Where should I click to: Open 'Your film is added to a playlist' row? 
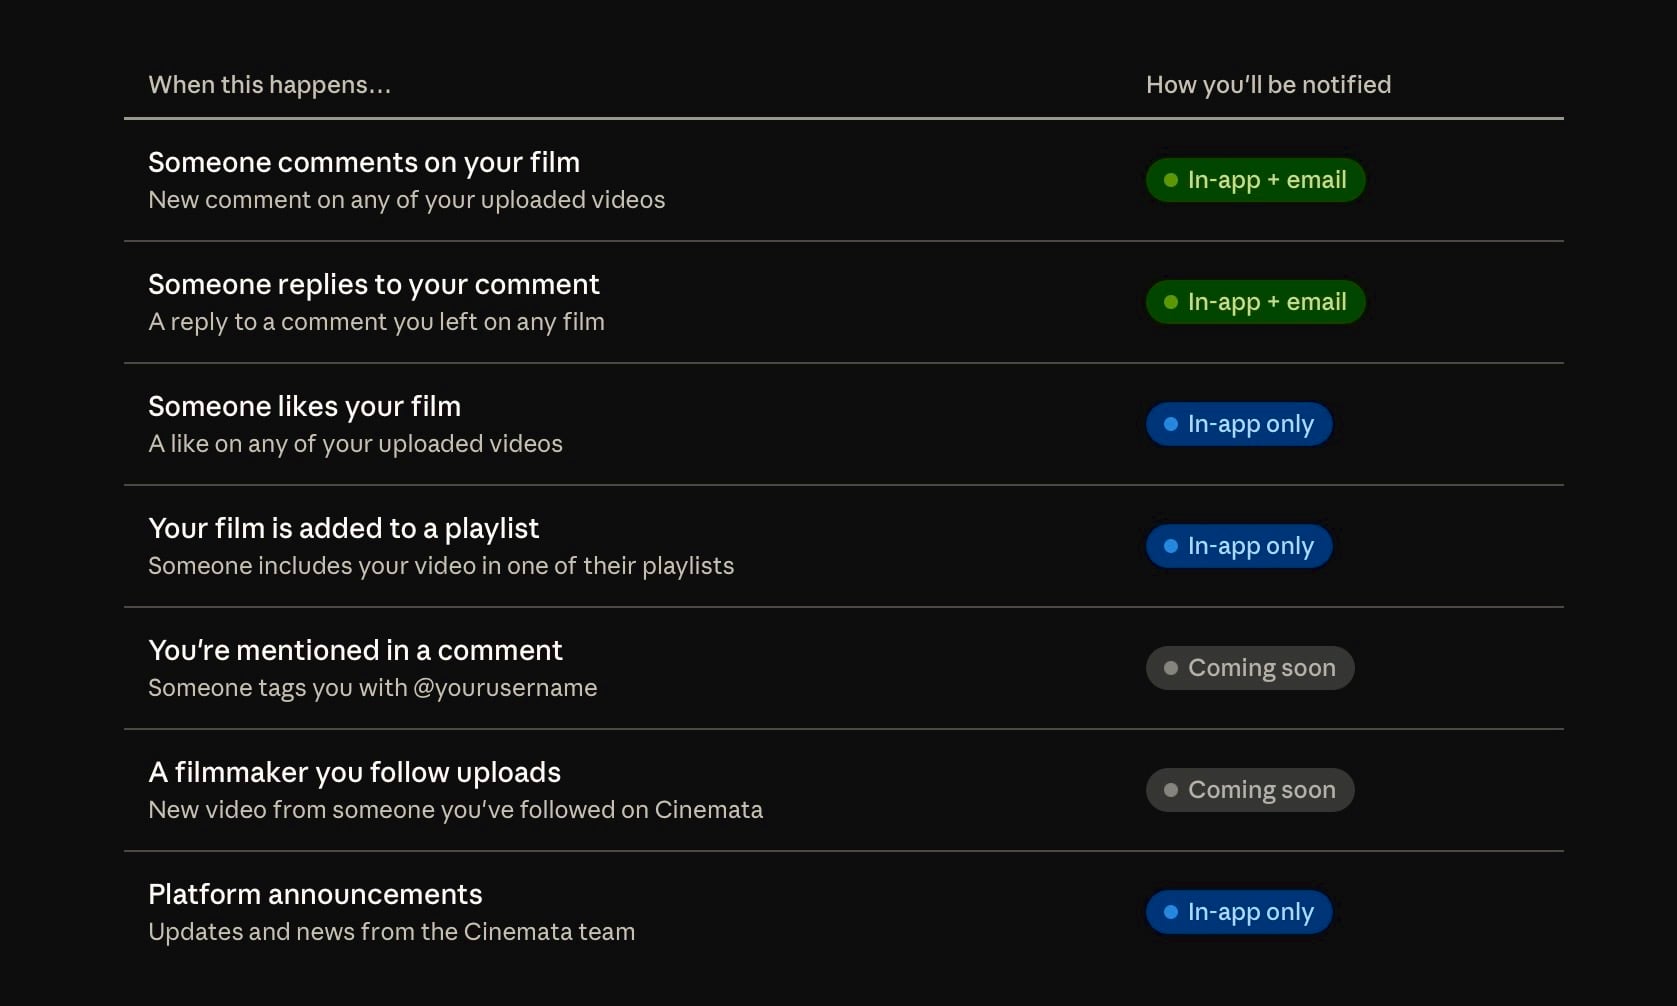(x=343, y=528)
